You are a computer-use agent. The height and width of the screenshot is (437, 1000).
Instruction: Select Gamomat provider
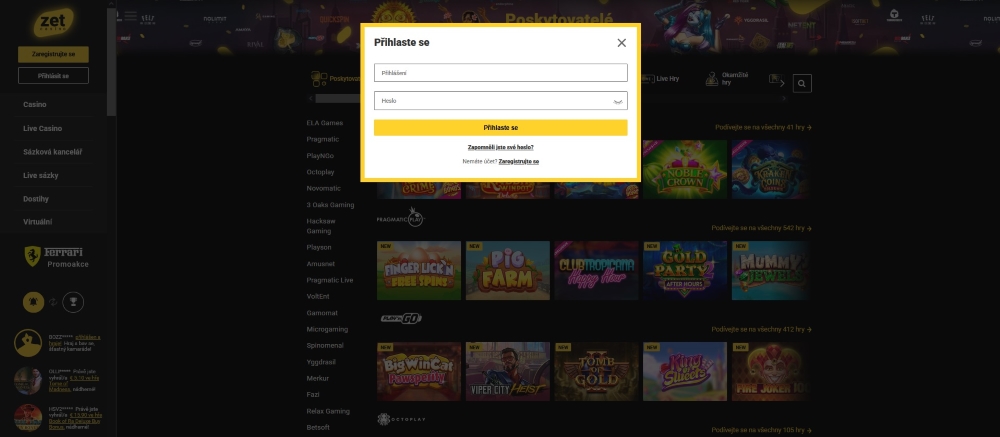pyautogui.click(x=322, y=313)
